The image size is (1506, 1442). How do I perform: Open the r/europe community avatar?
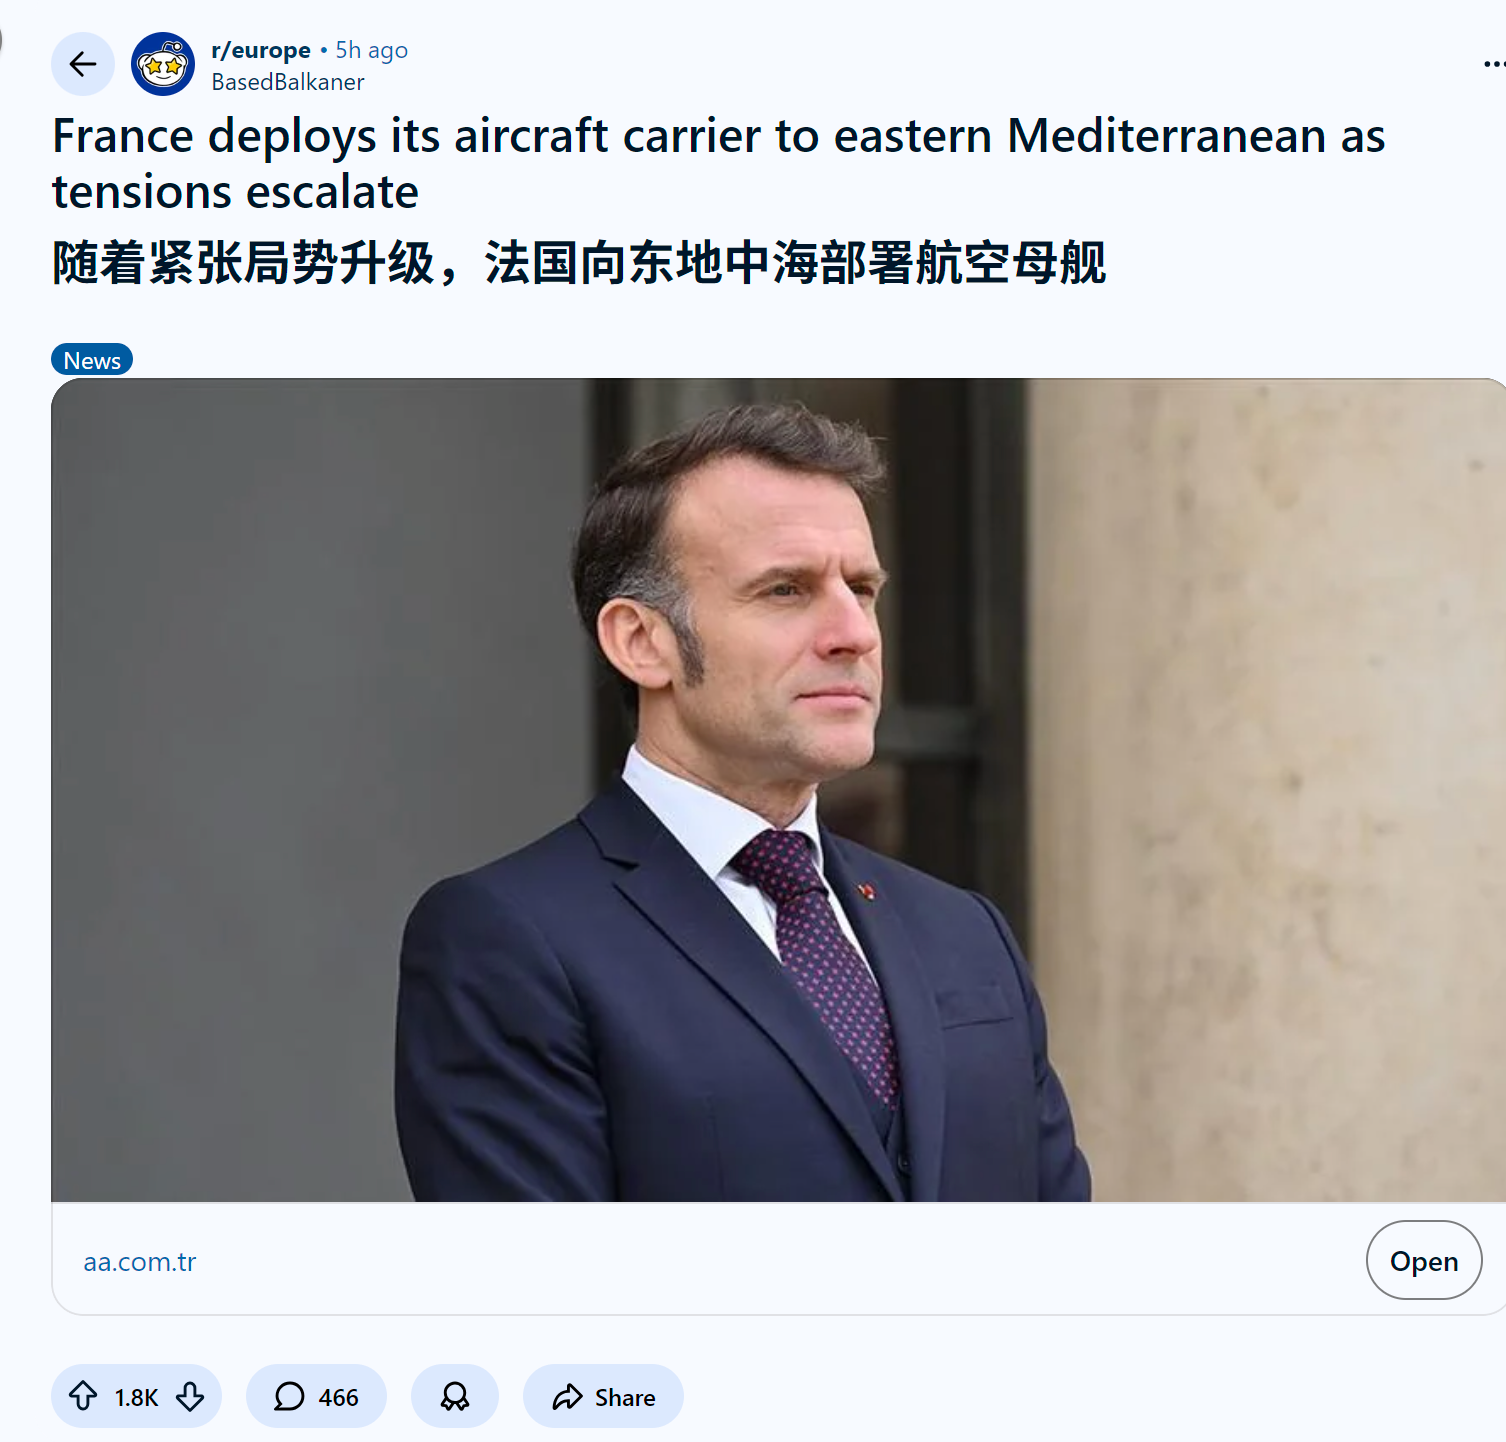click(163, 64)
